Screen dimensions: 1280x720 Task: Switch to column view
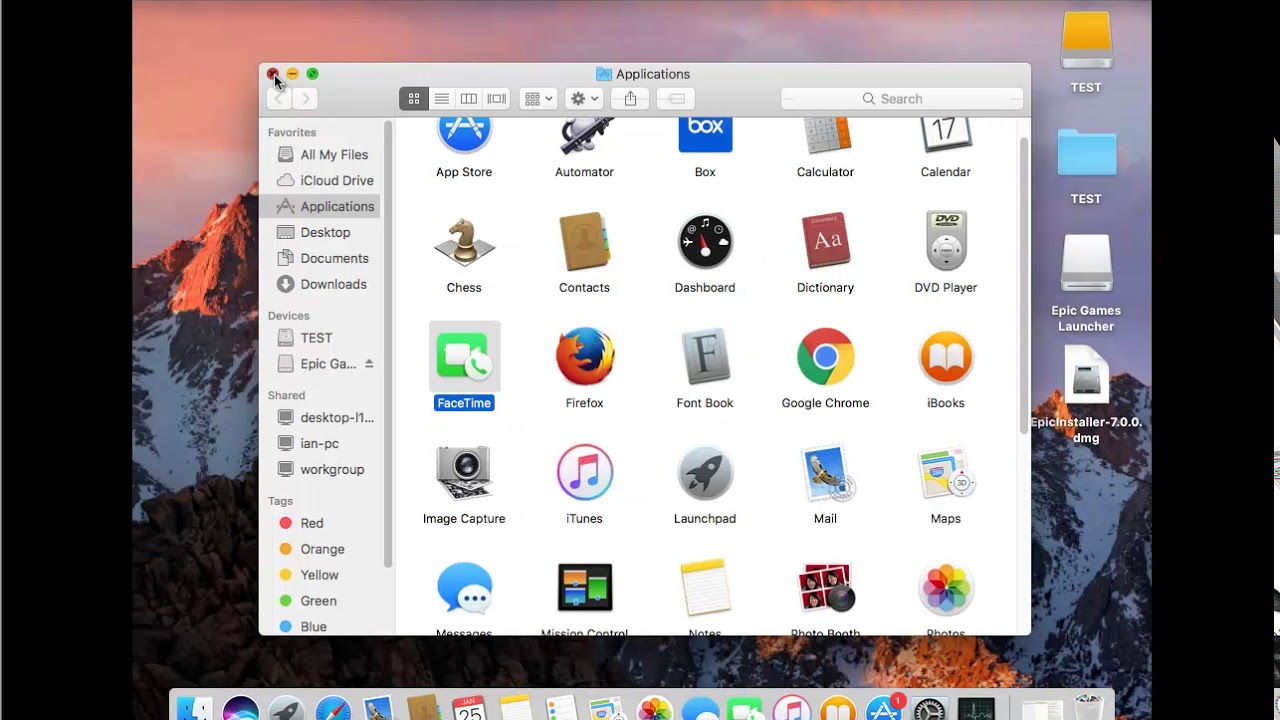[x=468, y=98]
